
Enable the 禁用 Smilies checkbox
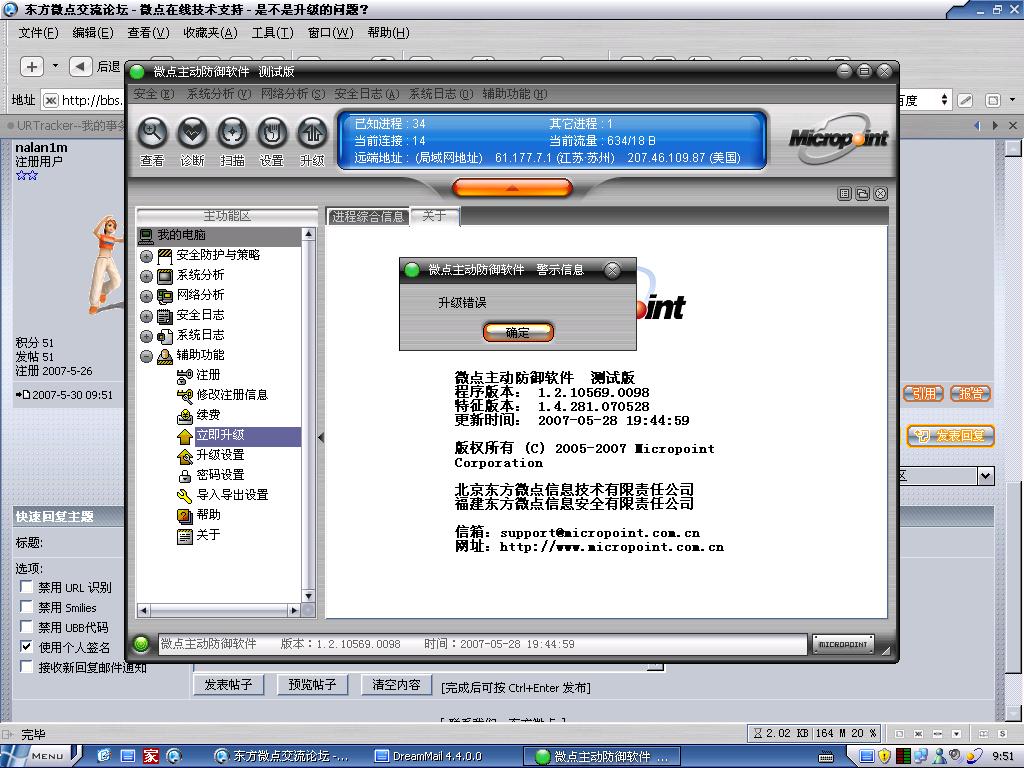coord(26,607)
